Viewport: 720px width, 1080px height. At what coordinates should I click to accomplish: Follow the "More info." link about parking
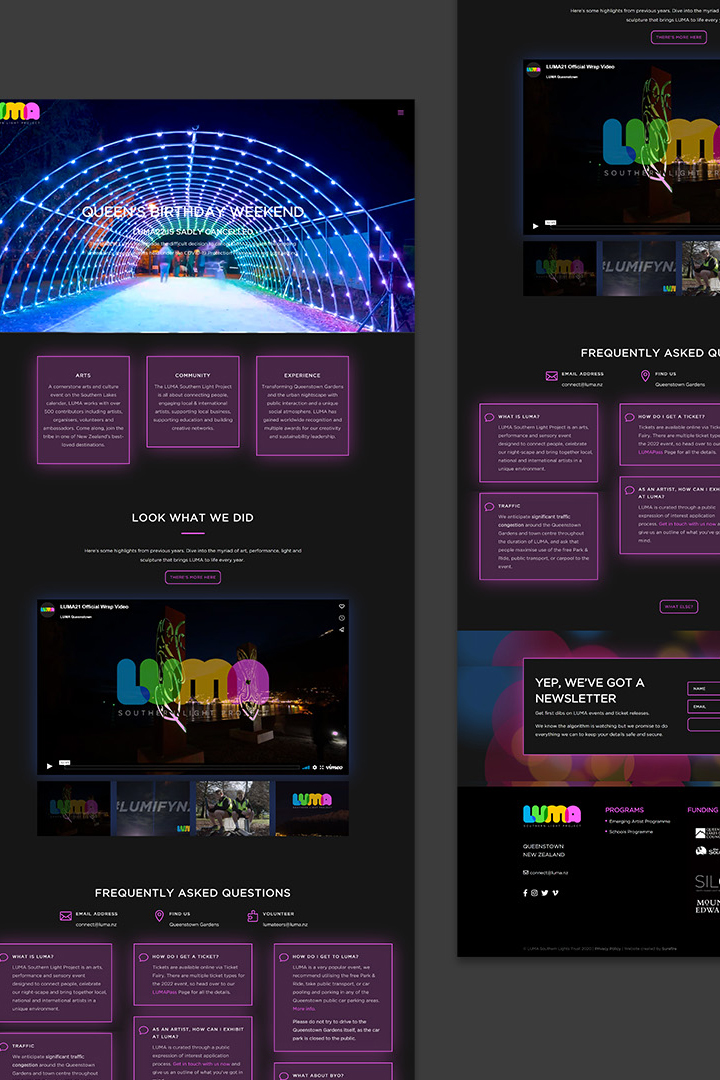[304, 1009]
